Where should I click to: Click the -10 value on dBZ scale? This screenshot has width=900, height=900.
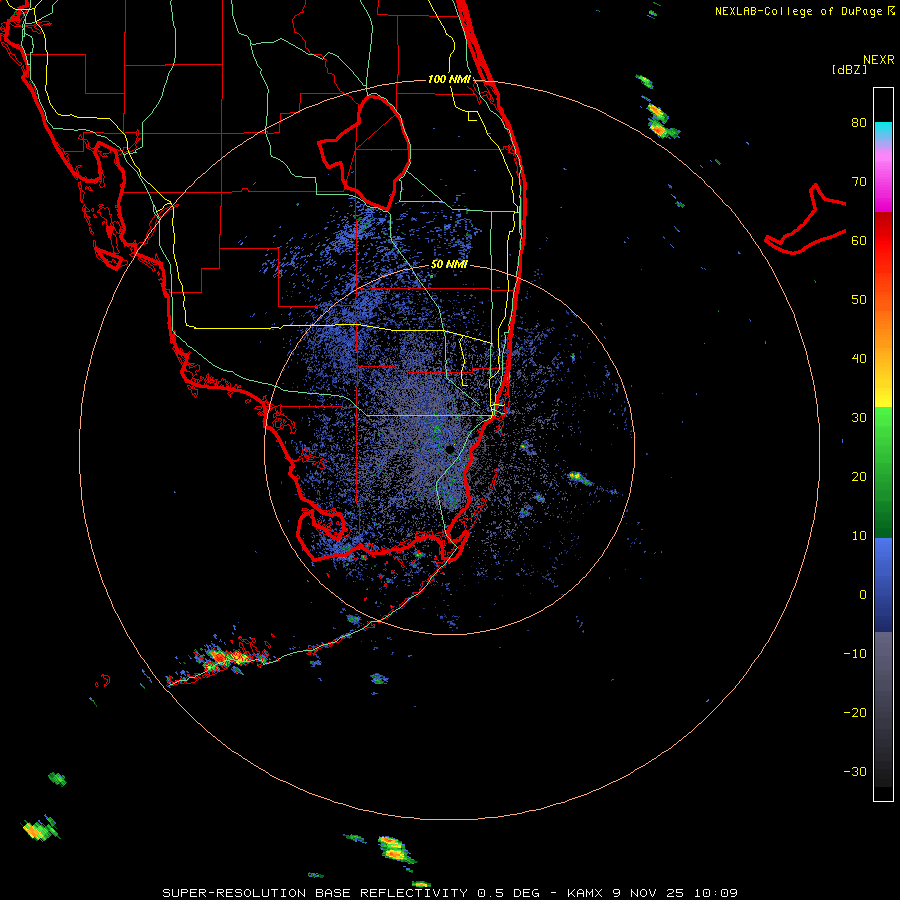pyautogui.click(x=855, y=654)
